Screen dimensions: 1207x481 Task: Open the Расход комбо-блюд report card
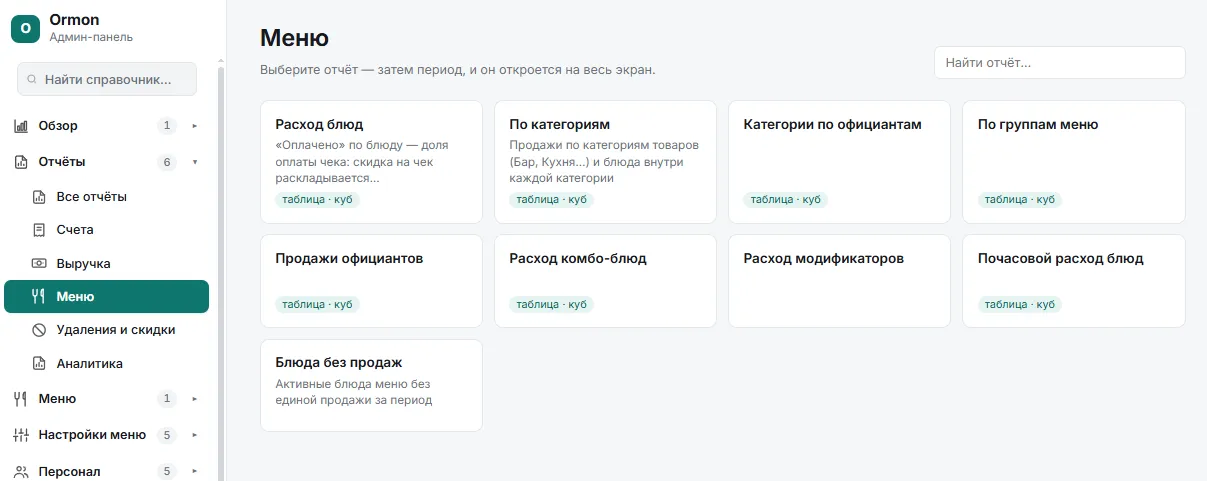coord(605,281)
